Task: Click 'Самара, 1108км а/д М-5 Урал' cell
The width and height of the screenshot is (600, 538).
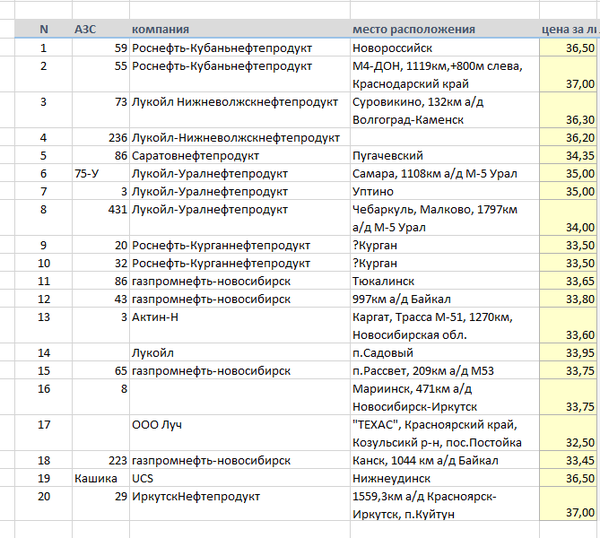Action: click(445, 173)
